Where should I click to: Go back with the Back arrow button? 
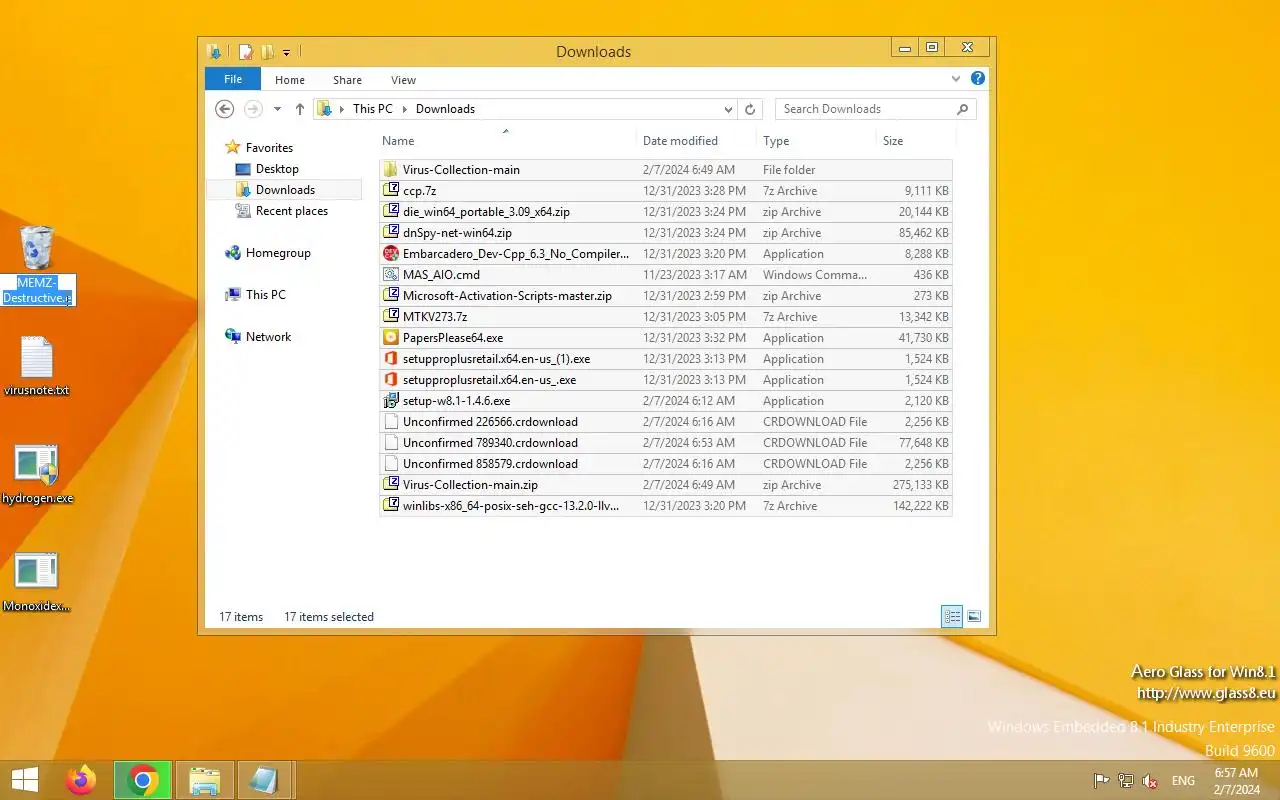click(x=225, y=109)
